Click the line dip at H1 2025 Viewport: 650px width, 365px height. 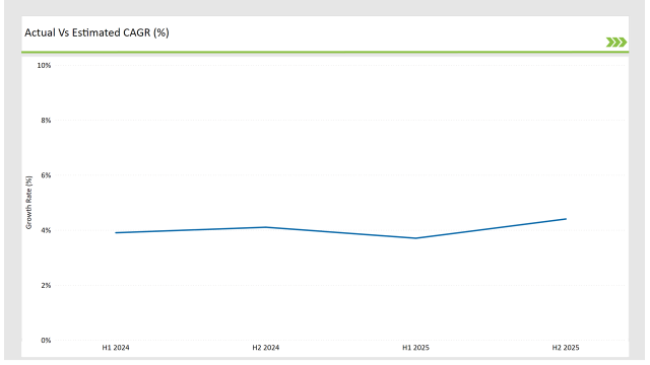[416, 238]
